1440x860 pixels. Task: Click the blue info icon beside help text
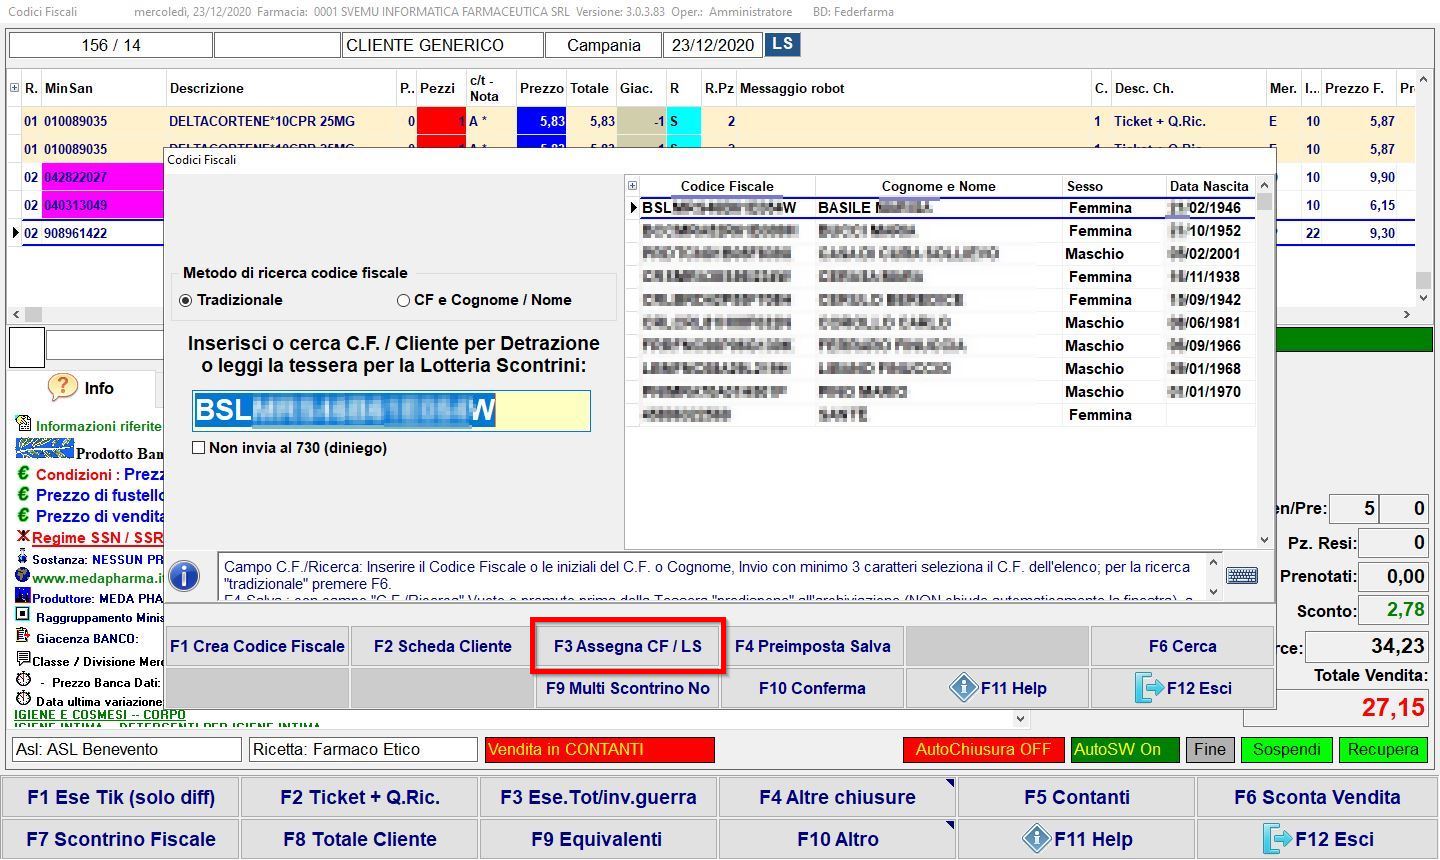[x=185, y=576]
